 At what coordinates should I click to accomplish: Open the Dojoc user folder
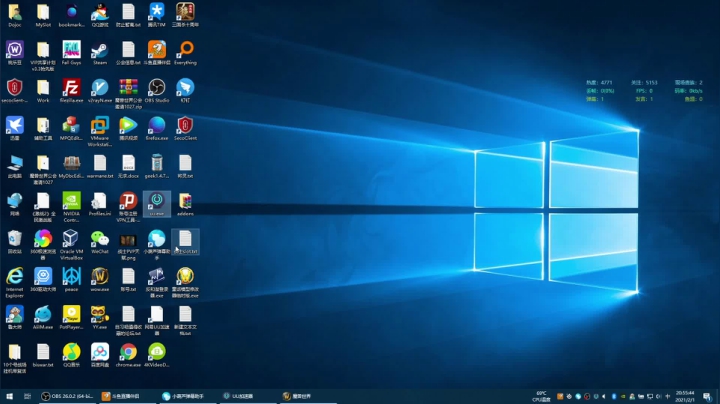click(14, 15)
